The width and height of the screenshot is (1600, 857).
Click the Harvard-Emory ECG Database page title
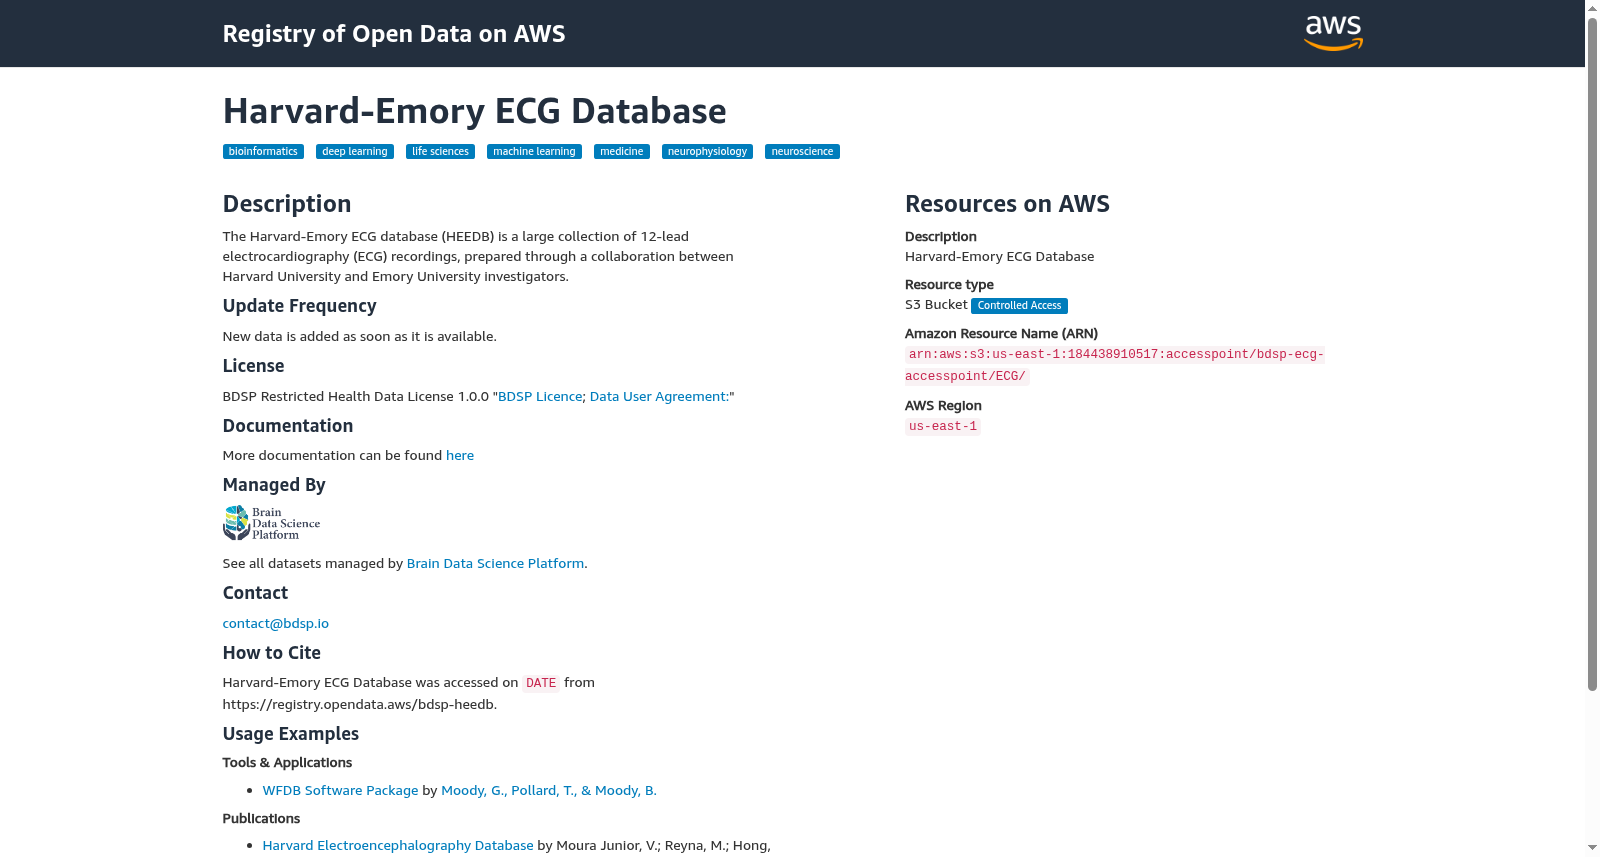click(475, 111)
